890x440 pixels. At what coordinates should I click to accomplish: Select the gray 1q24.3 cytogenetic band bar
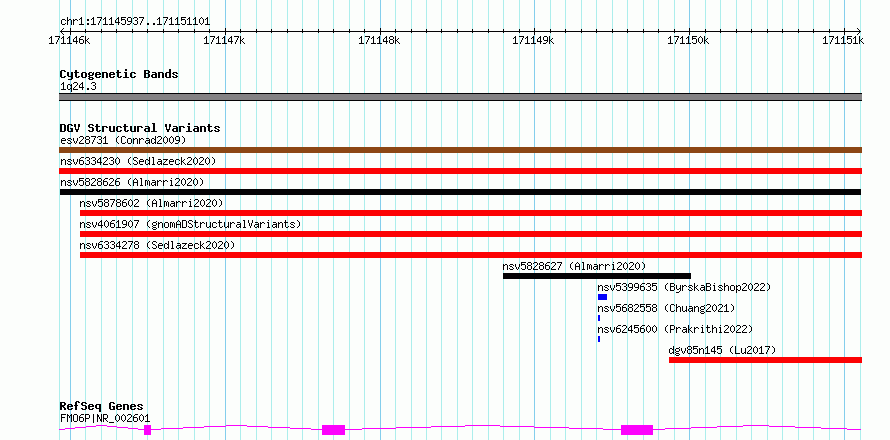[460, 97]
